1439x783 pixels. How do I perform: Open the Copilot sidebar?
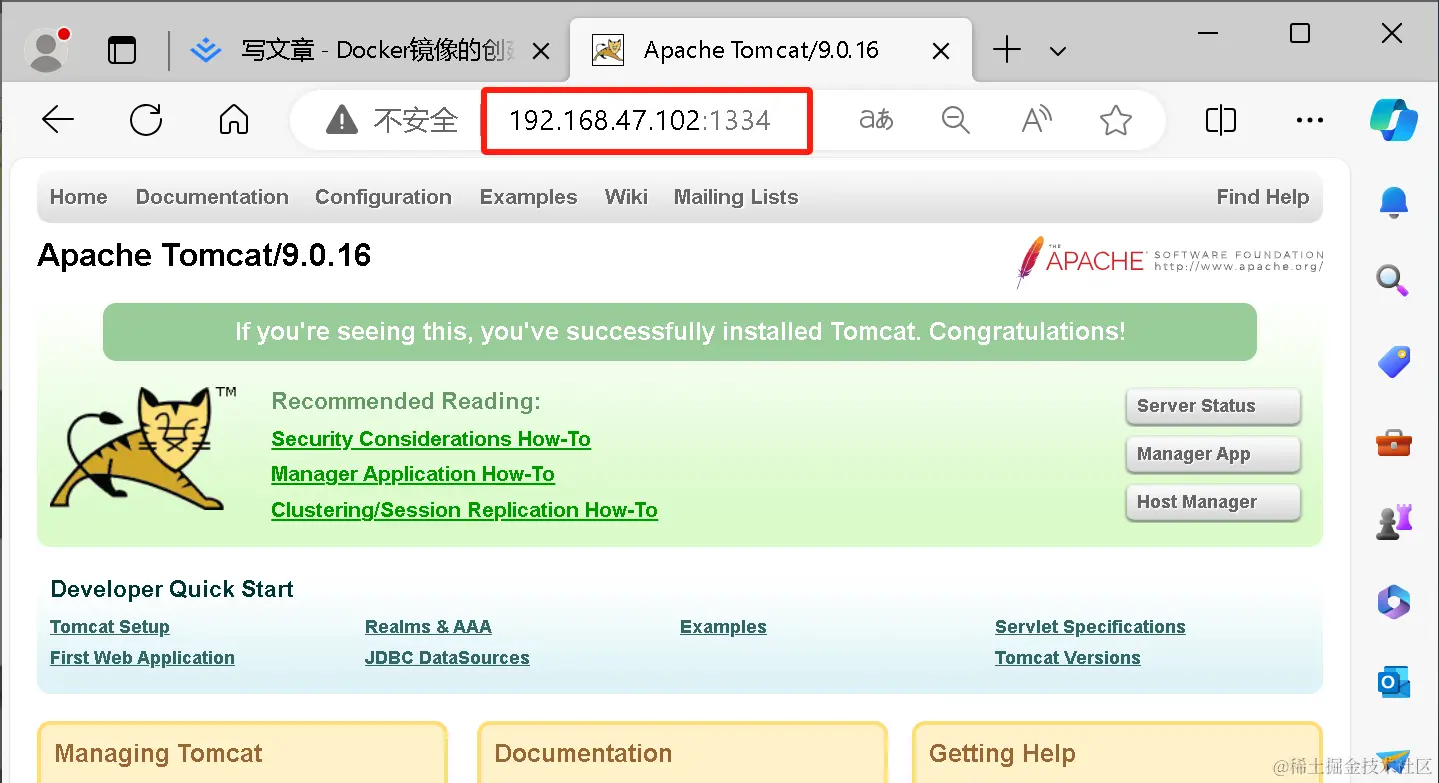tap(1393, 120)
